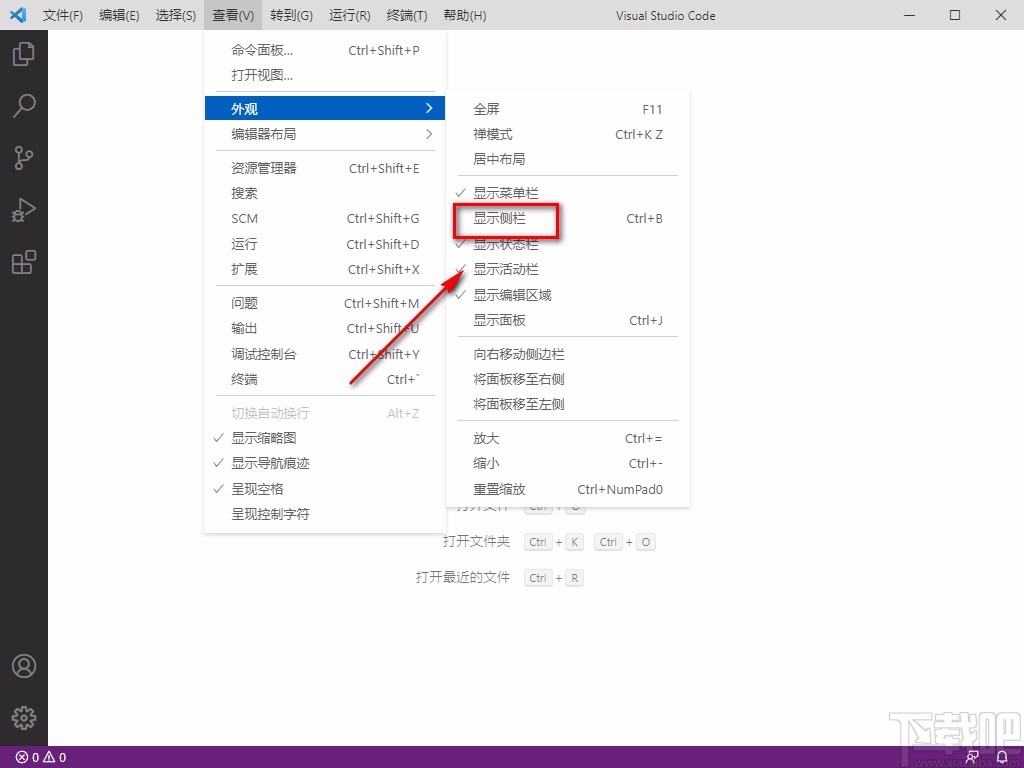Select 终端 entry in View menu list

click(x=325, y=379)
